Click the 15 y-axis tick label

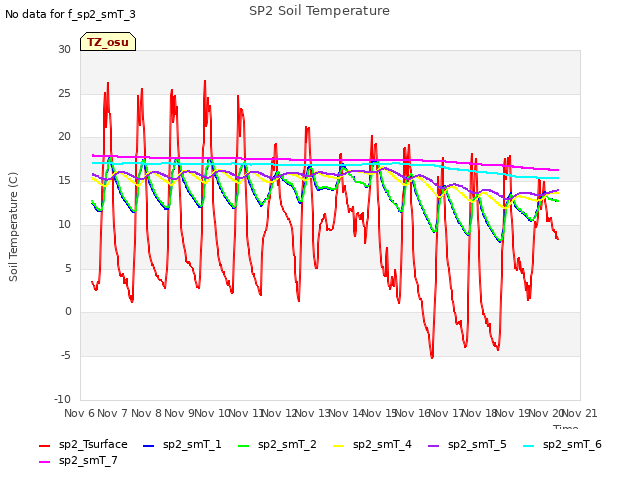point(64,180)
